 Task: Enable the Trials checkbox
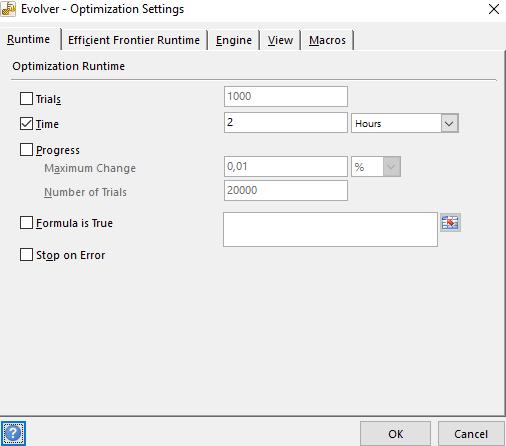point(26,99)
